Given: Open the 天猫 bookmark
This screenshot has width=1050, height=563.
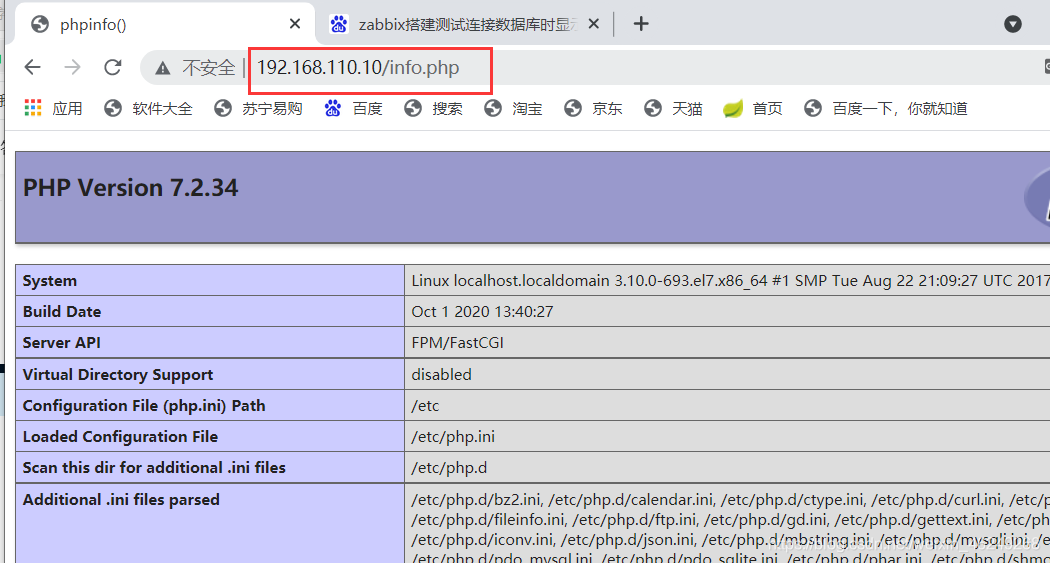Looking at the screenshot, I should 673,108.
